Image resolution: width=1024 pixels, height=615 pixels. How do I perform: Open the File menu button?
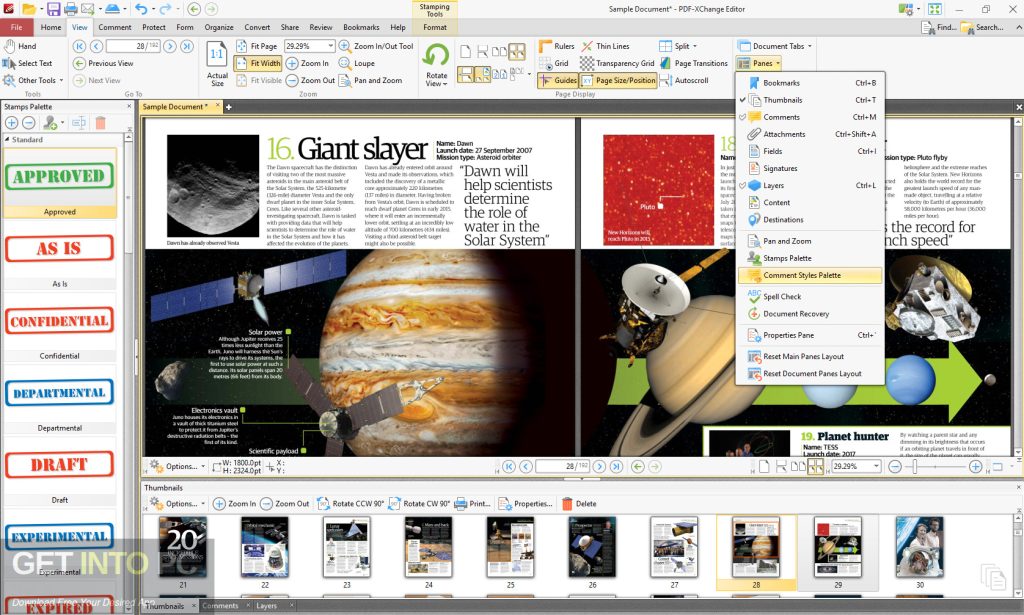pyautogui.click(x=17, y=27)
